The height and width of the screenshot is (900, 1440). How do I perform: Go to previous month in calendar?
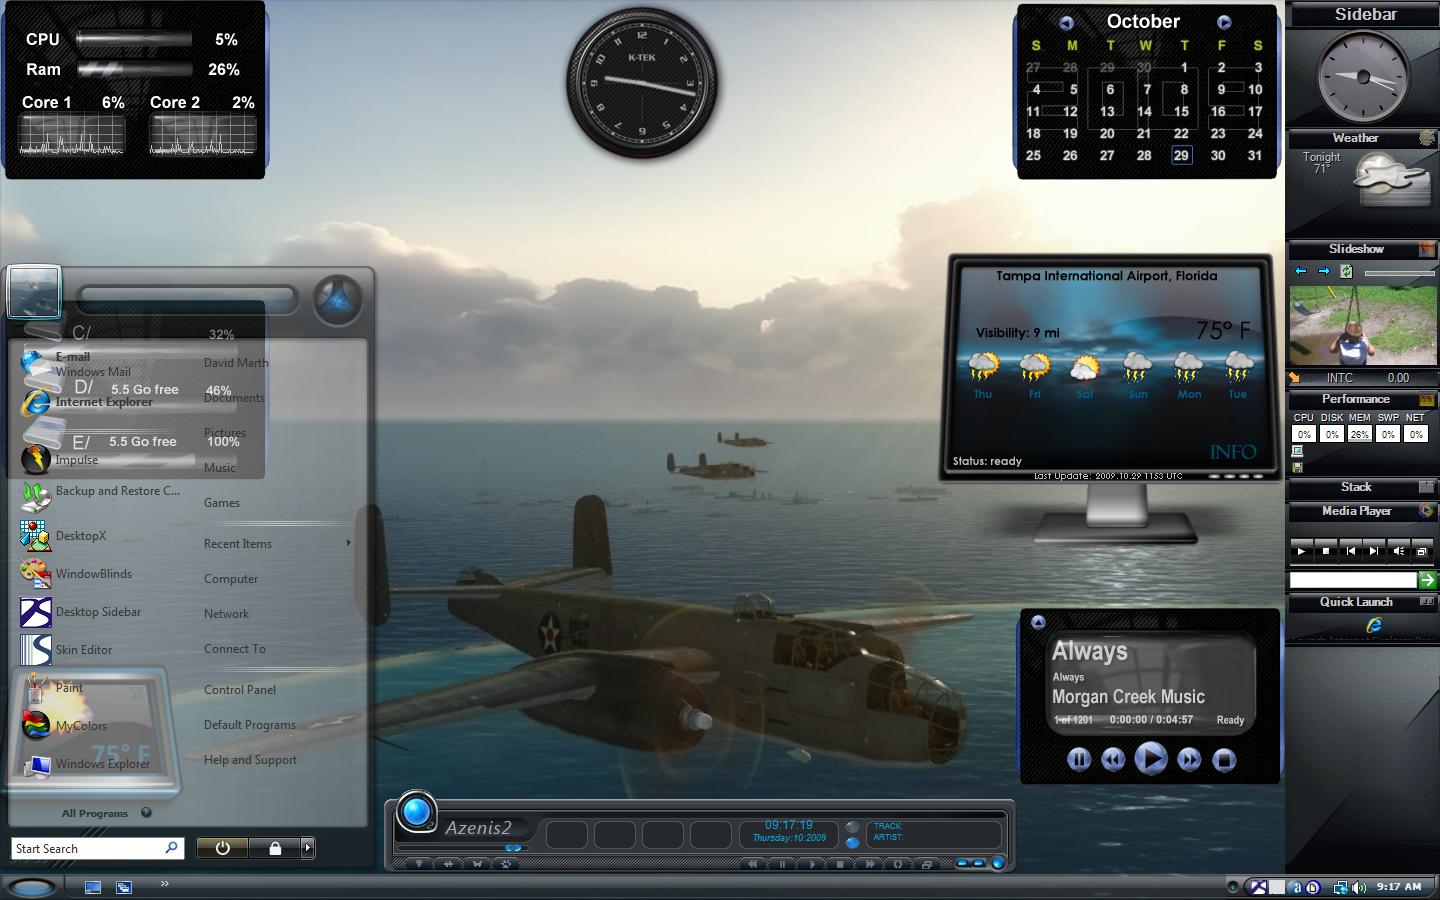(1066, 22)
